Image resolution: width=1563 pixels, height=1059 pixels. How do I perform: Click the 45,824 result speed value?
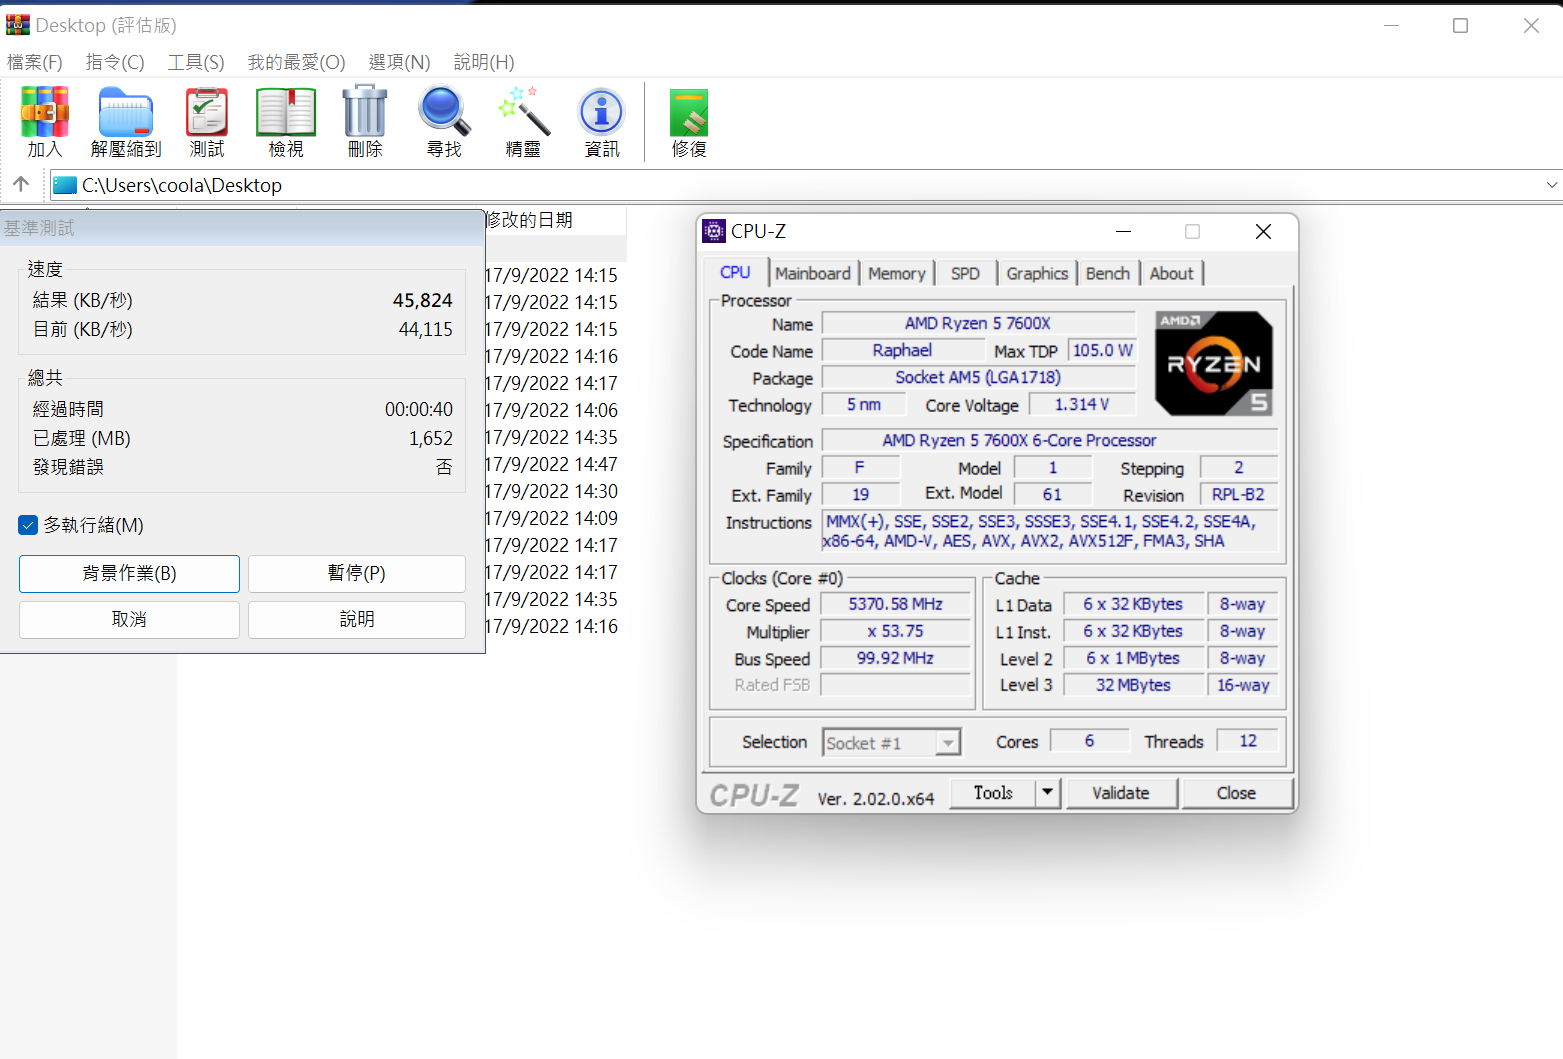(x=422, y=300)
